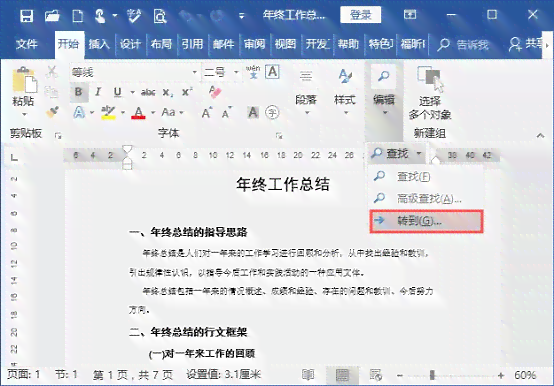Screen dimensions: 554x386
Task: Switch to the 引用 references tab
Action: tap(193, 44)
